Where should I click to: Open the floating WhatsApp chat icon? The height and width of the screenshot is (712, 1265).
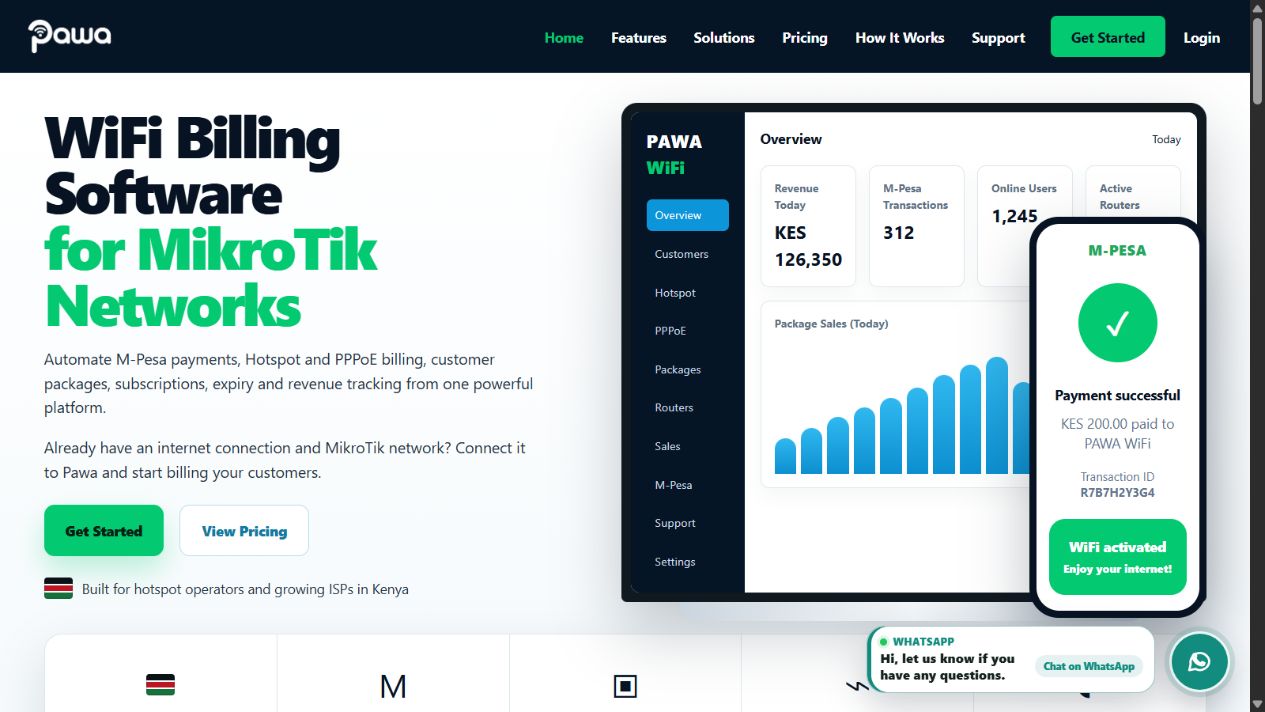[1199, 661]
